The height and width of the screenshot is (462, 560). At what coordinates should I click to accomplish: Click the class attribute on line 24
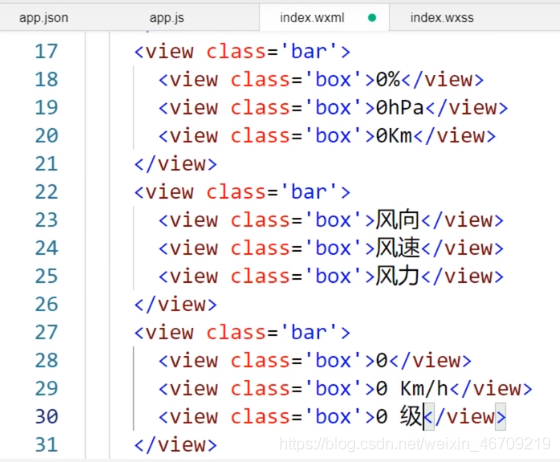click(260, 248)
